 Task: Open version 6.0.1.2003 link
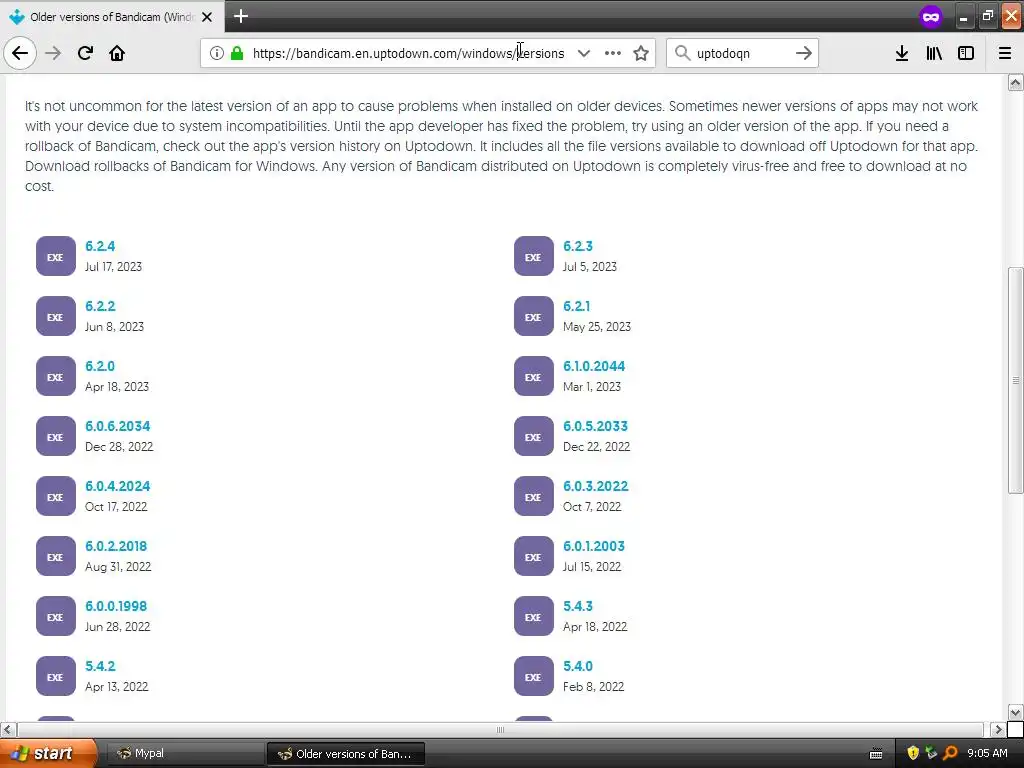pyautogui.click(x=594, y=546)
